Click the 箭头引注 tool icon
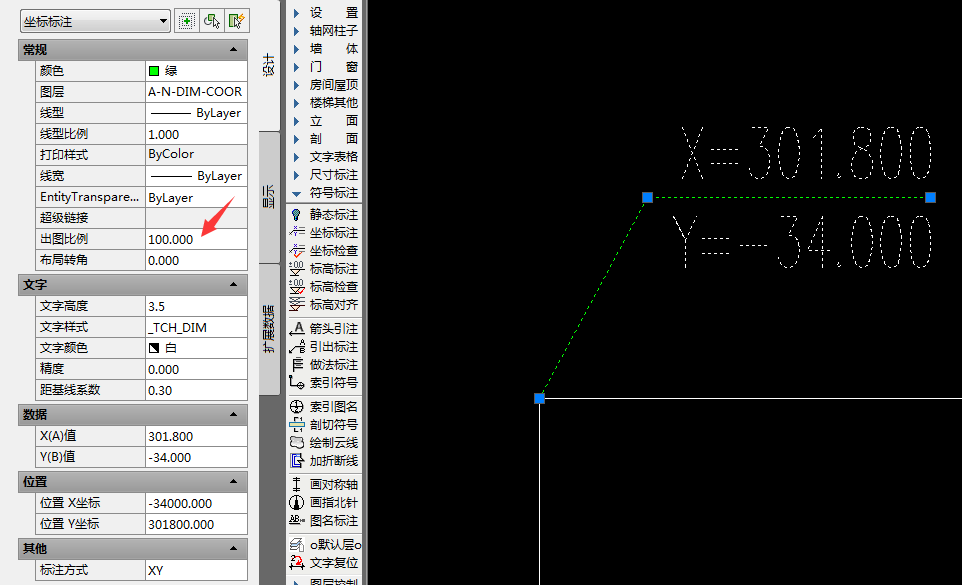The image size is (962, 585). (x=296, y=329)
